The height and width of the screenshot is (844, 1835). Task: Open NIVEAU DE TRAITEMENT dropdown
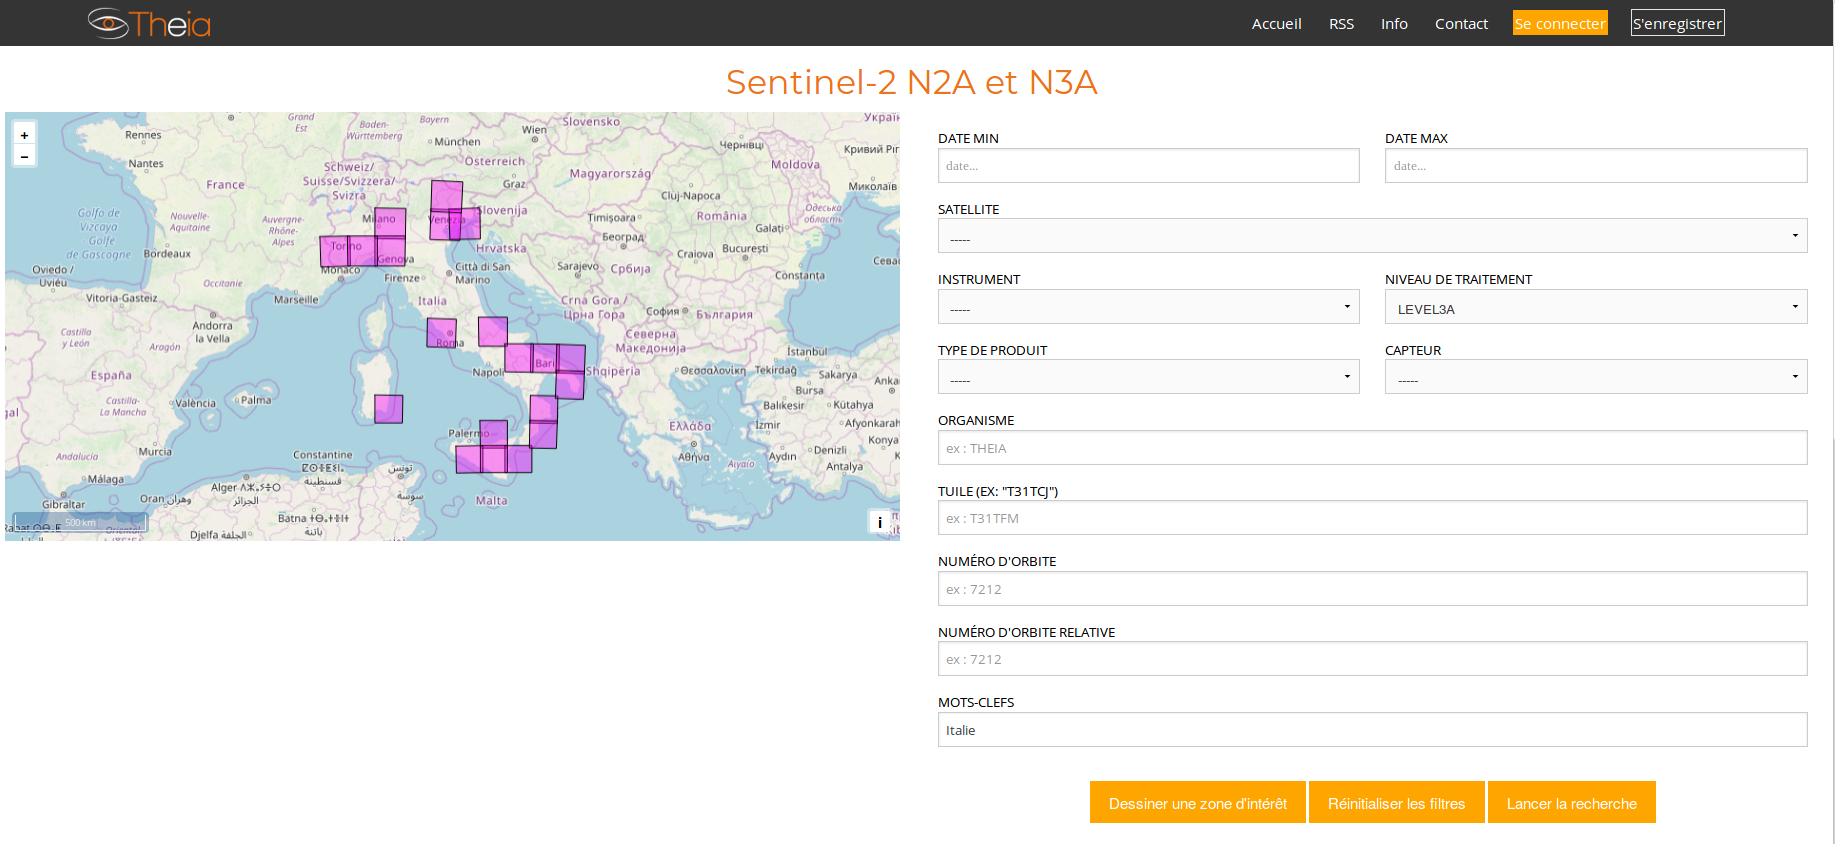point(1596,307)
